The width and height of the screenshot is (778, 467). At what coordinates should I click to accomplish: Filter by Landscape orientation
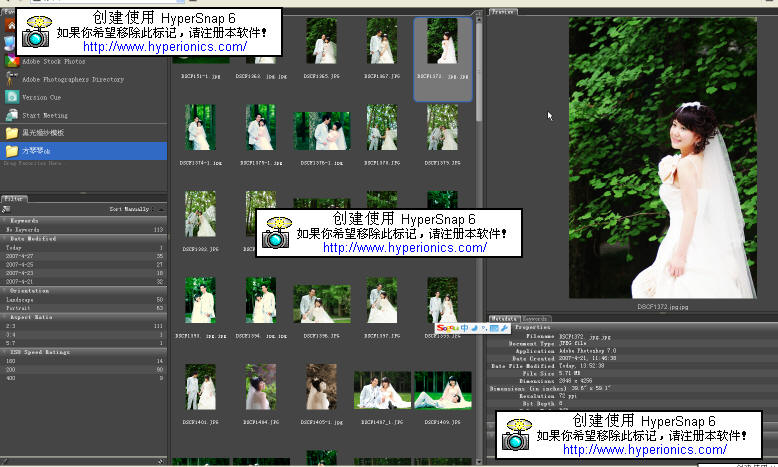click(x=83, y=299)
